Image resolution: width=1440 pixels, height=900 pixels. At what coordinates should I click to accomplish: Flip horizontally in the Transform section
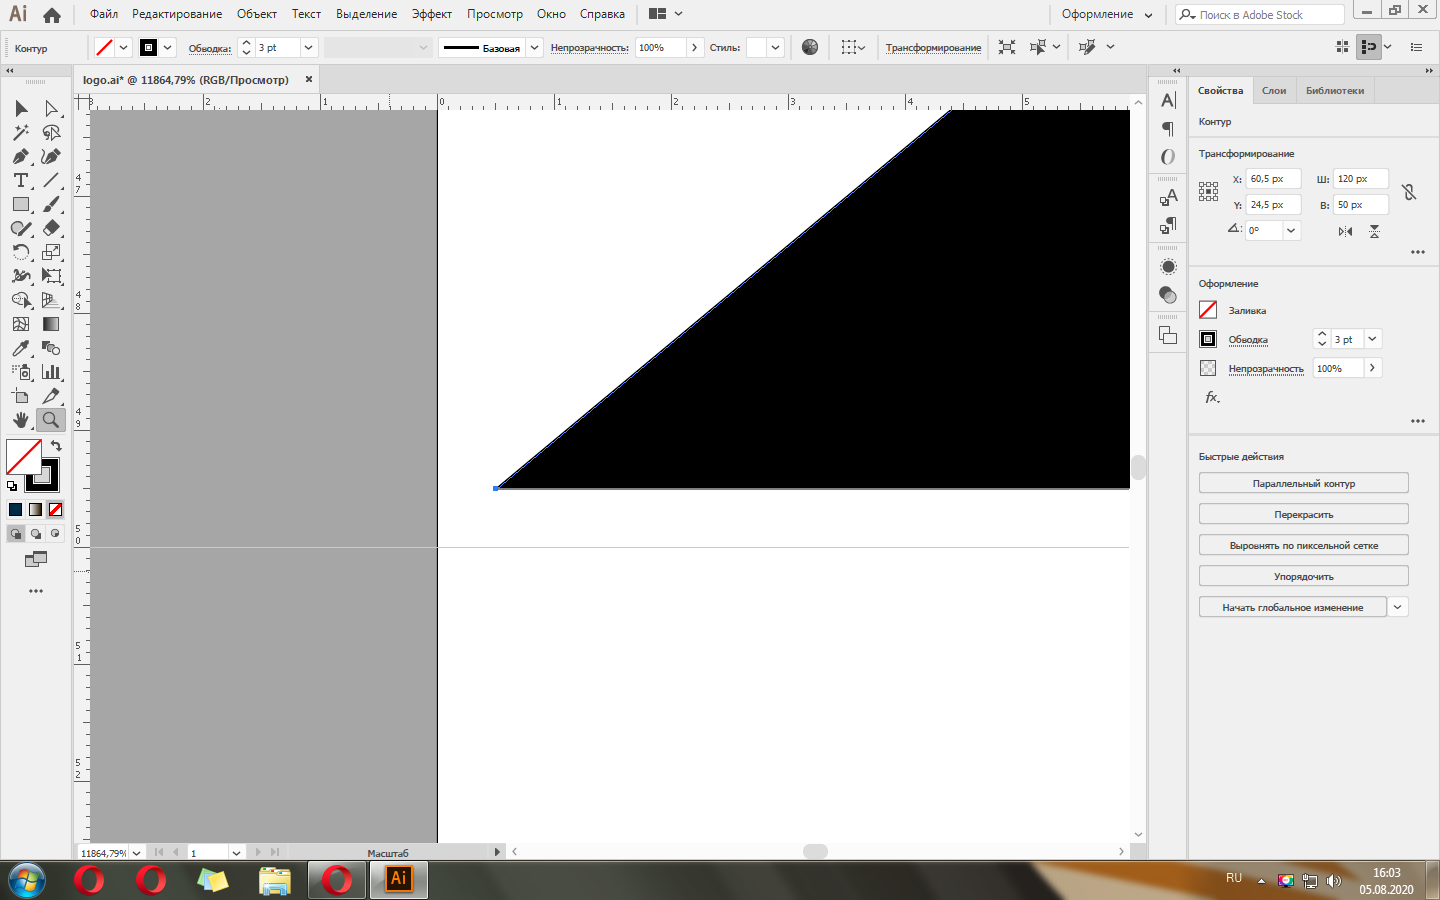point(1345,231)
